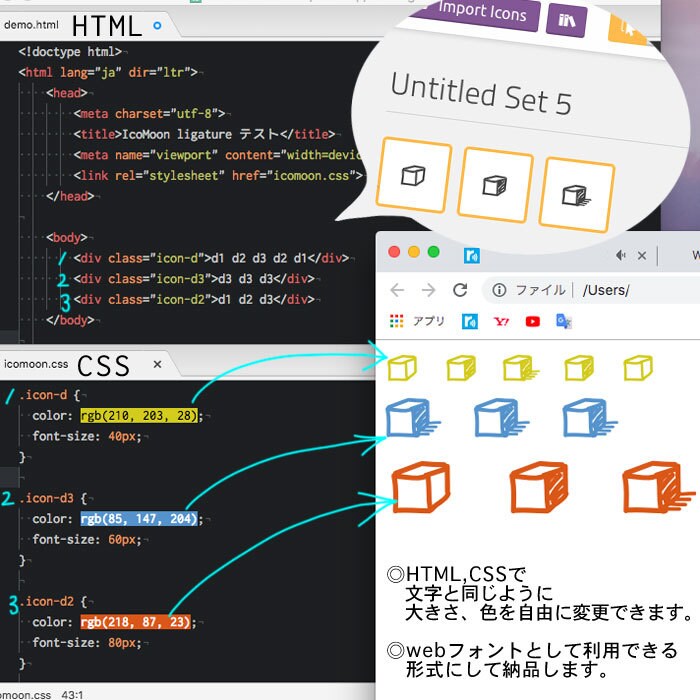Viewport: 700px width, 700px height.
Task: Click the first blue cube on the page
Action: coord(412,418)
